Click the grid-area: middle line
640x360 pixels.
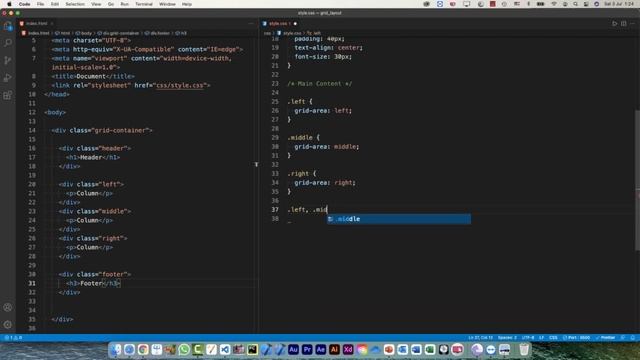[x=327, y=147]
